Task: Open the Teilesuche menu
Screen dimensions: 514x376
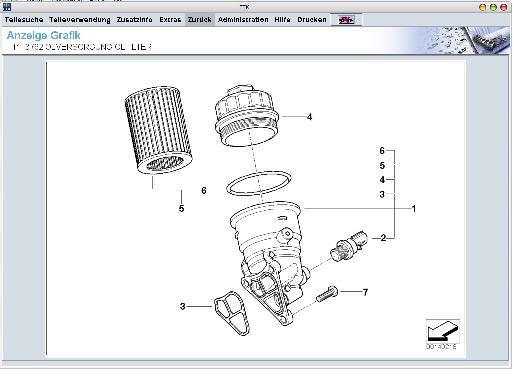Action: click(24, 20)
